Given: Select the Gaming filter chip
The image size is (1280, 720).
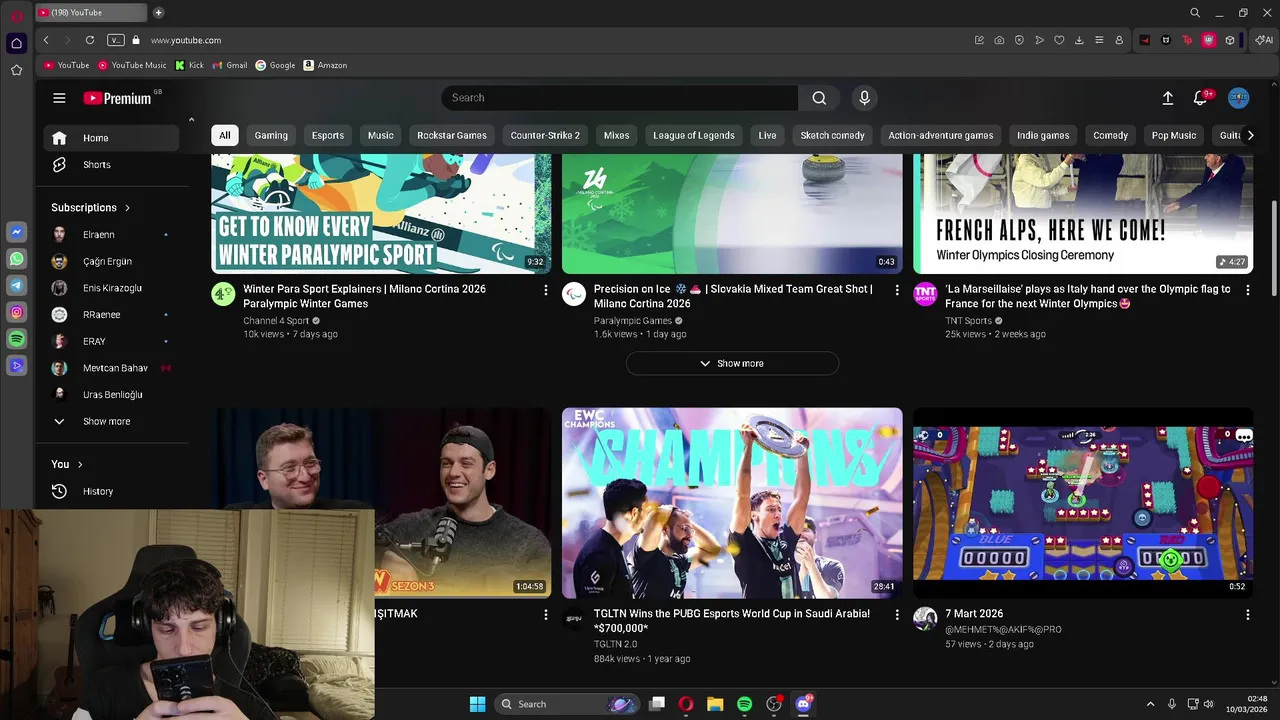Looking at the screenshot, I should (271, 136).
